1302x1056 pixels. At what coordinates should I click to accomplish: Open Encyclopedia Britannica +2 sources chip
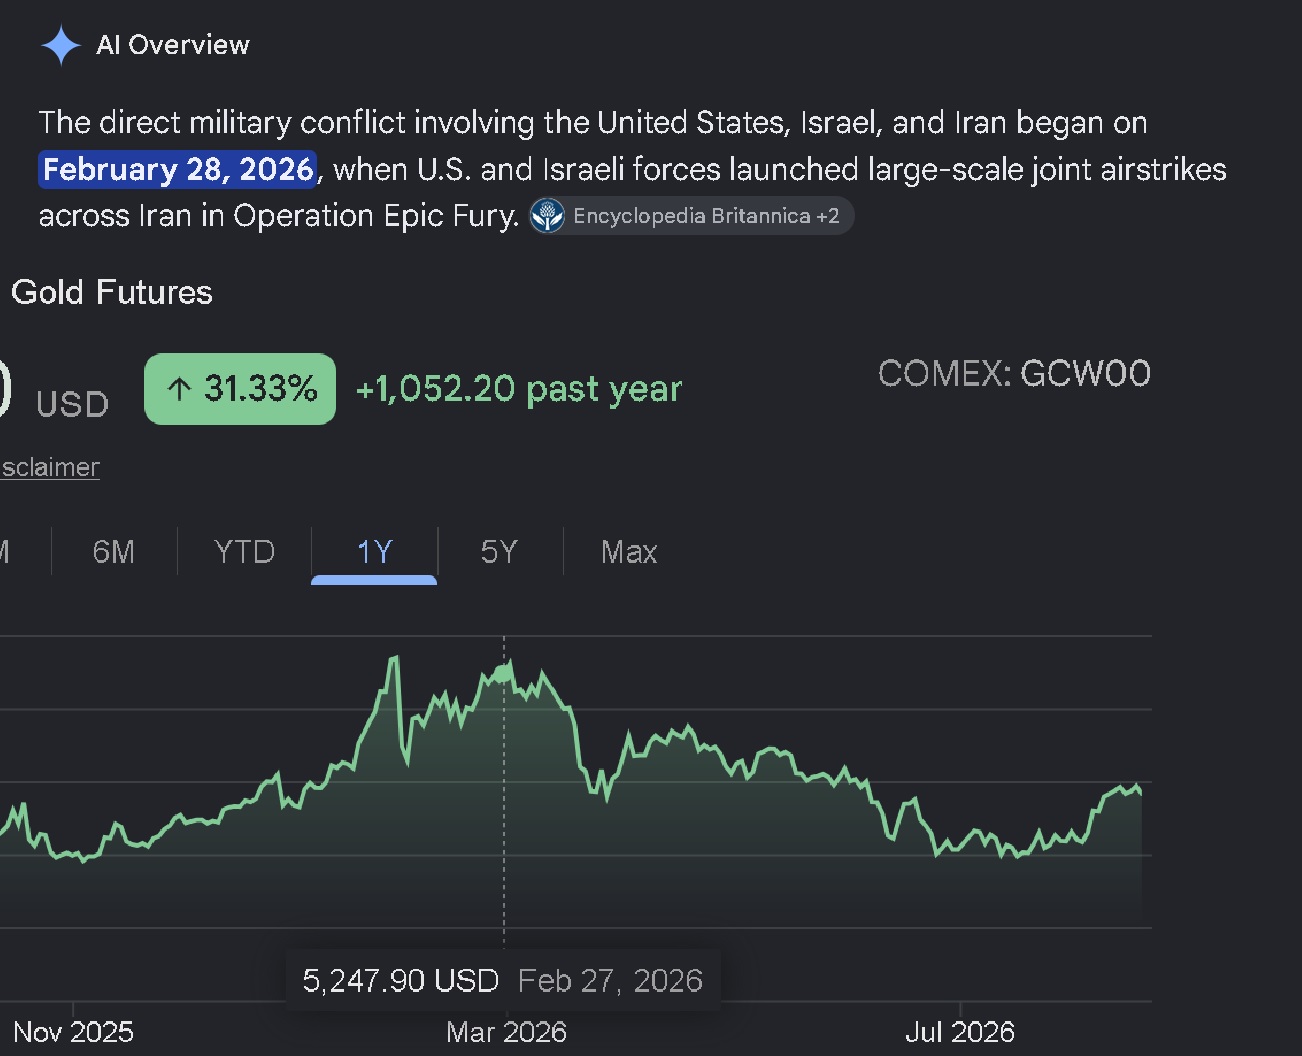[691, 216]
